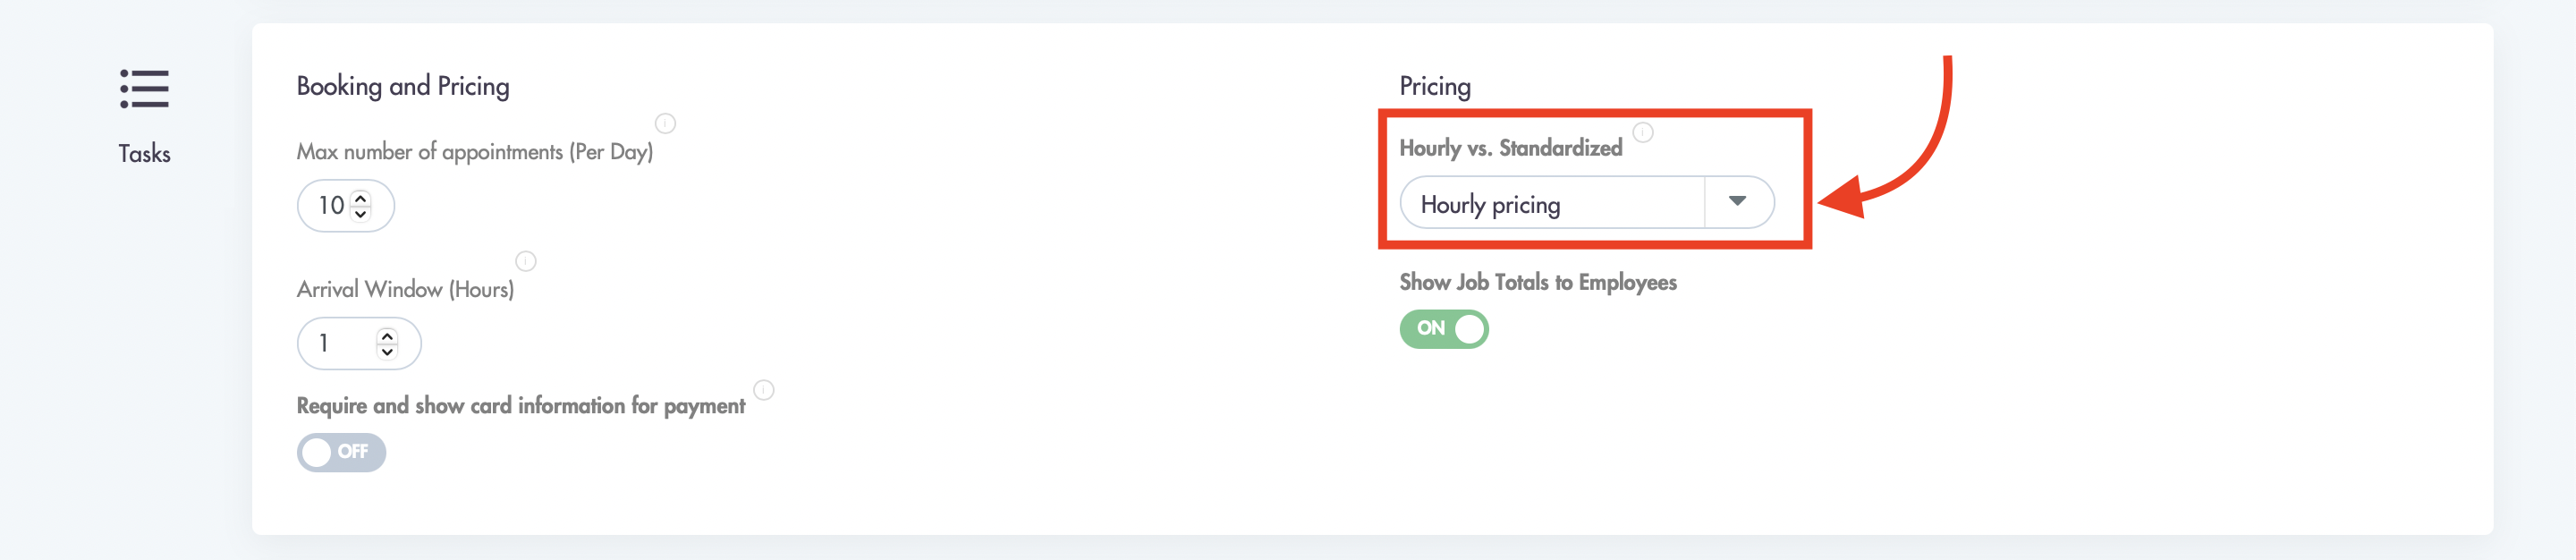Image resolution: width=2576 pixels, height=560 pixels.
Task: Click the Hourly vs. Standardized label
Action: [x=1511, y=148]
